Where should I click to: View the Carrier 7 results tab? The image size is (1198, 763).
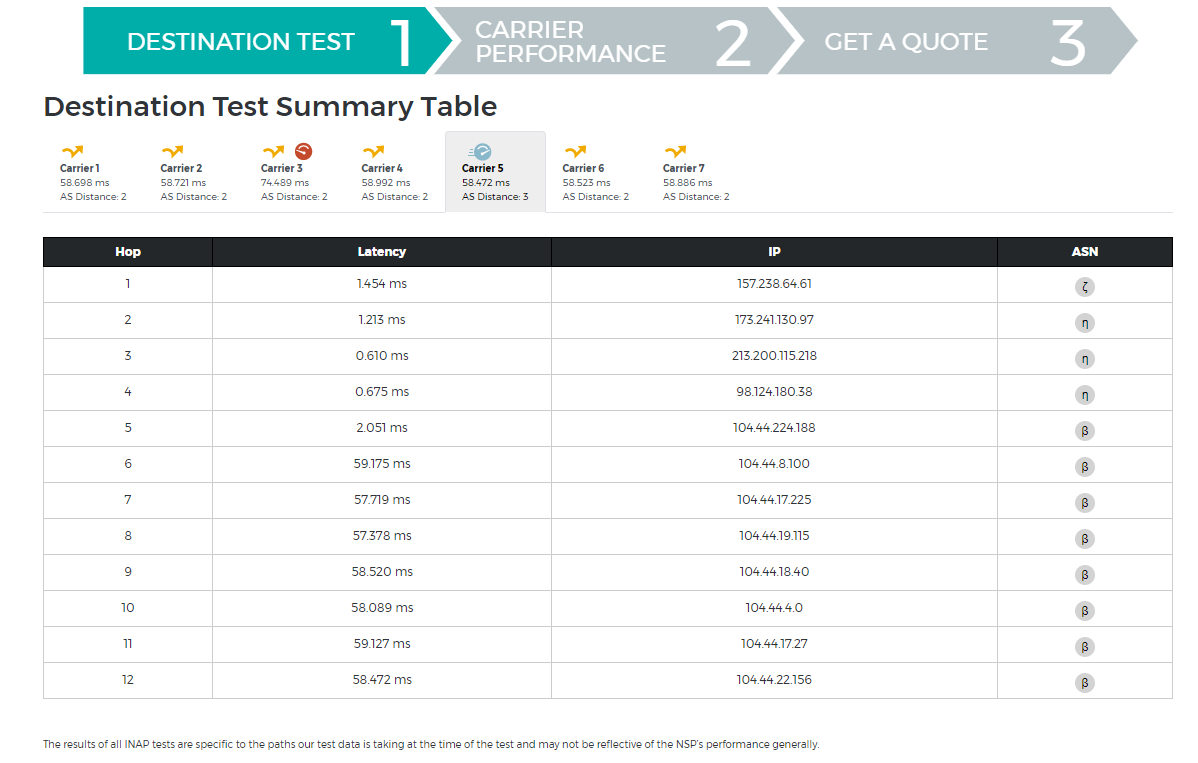coord(696,173)
